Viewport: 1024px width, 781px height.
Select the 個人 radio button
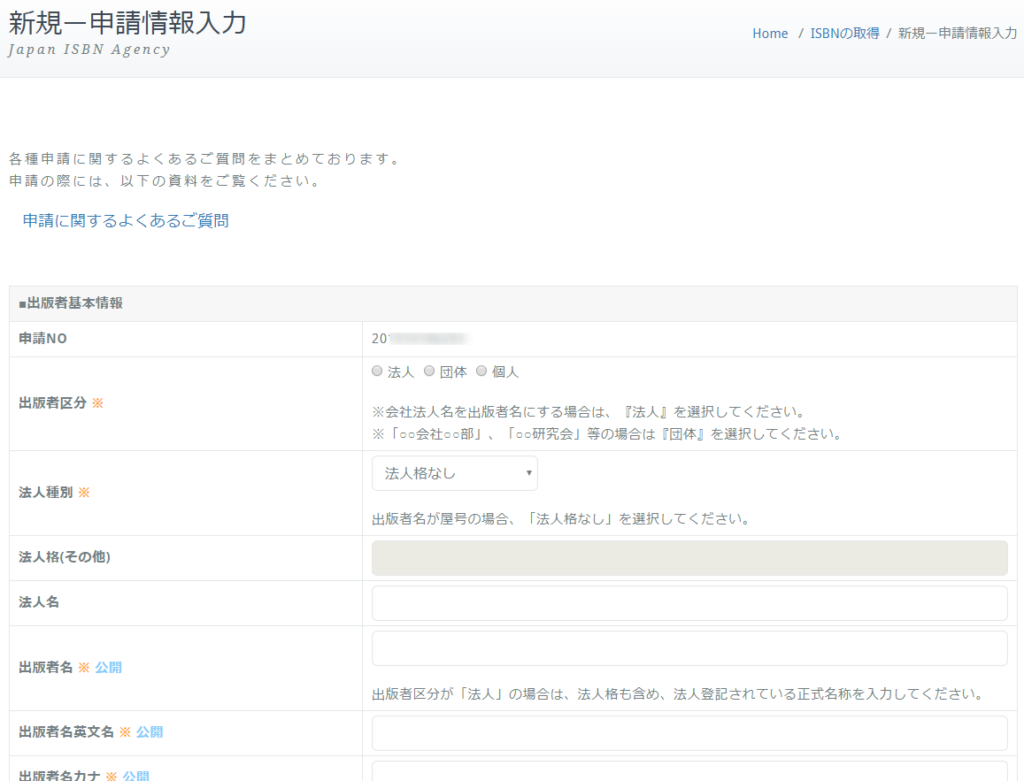click(481, 371)
